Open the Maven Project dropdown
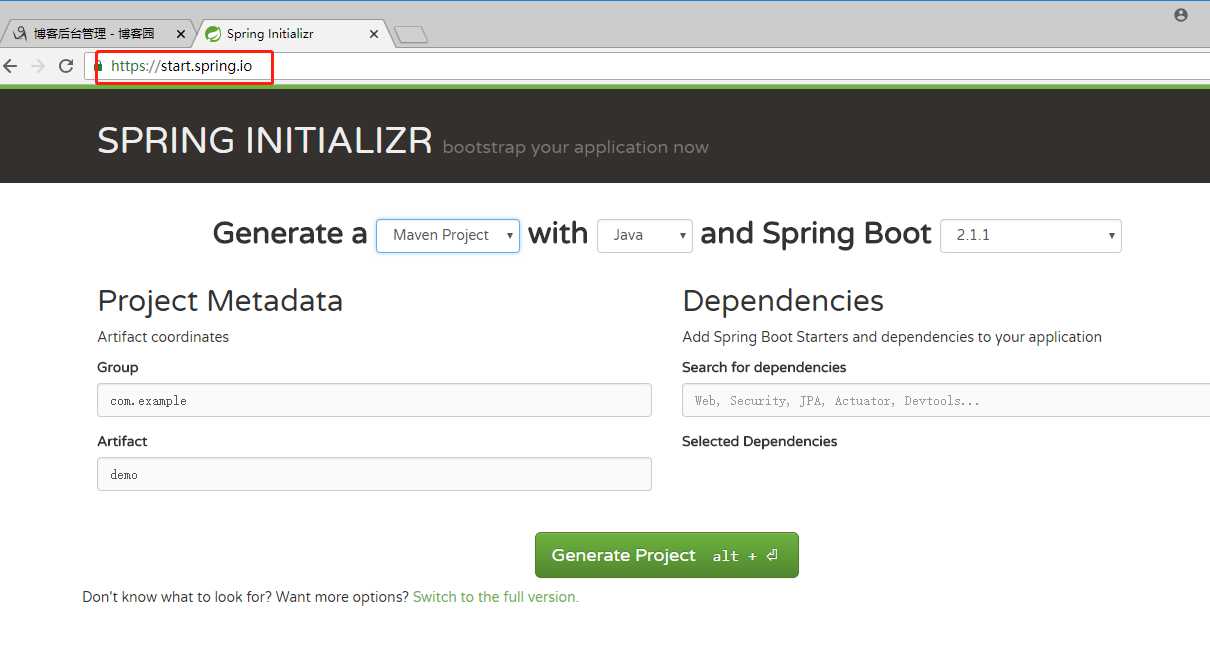 coord(448,236)
